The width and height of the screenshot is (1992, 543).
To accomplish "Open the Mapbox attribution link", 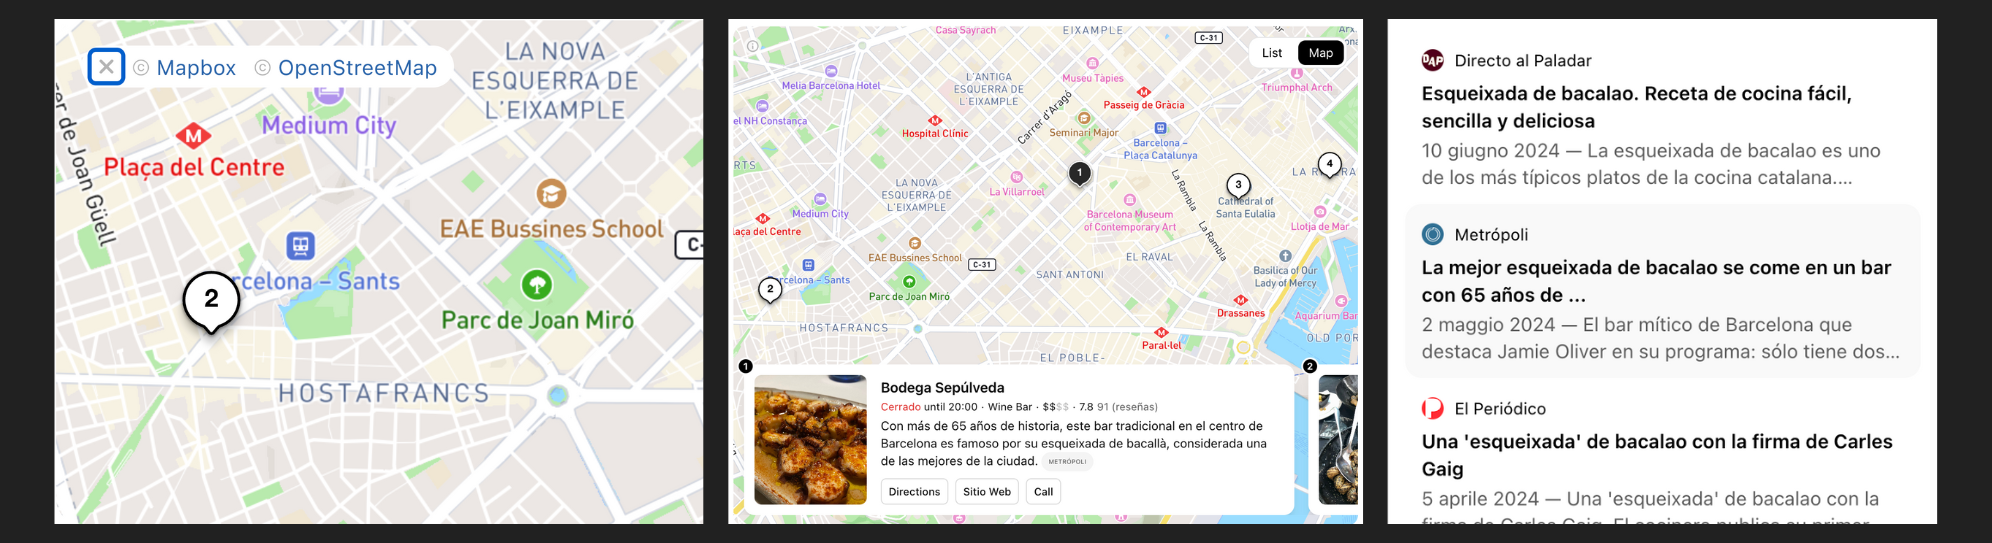I will pos(185,68).
